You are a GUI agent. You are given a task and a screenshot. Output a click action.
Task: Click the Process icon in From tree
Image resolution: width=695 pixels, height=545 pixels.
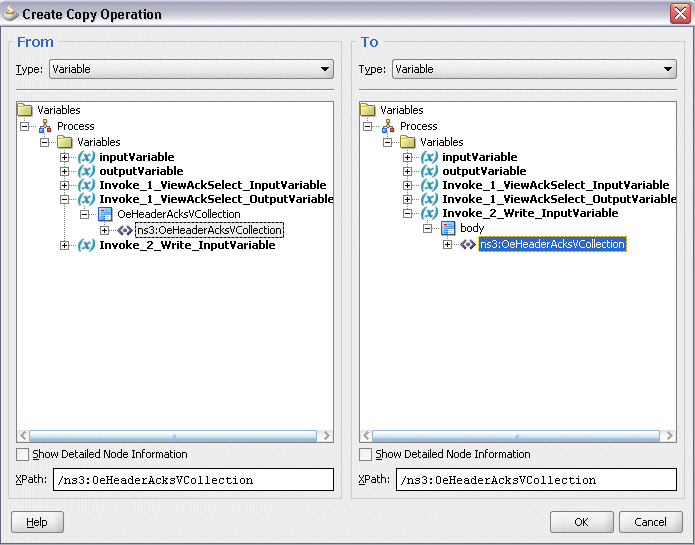click(x=45, y=126)
